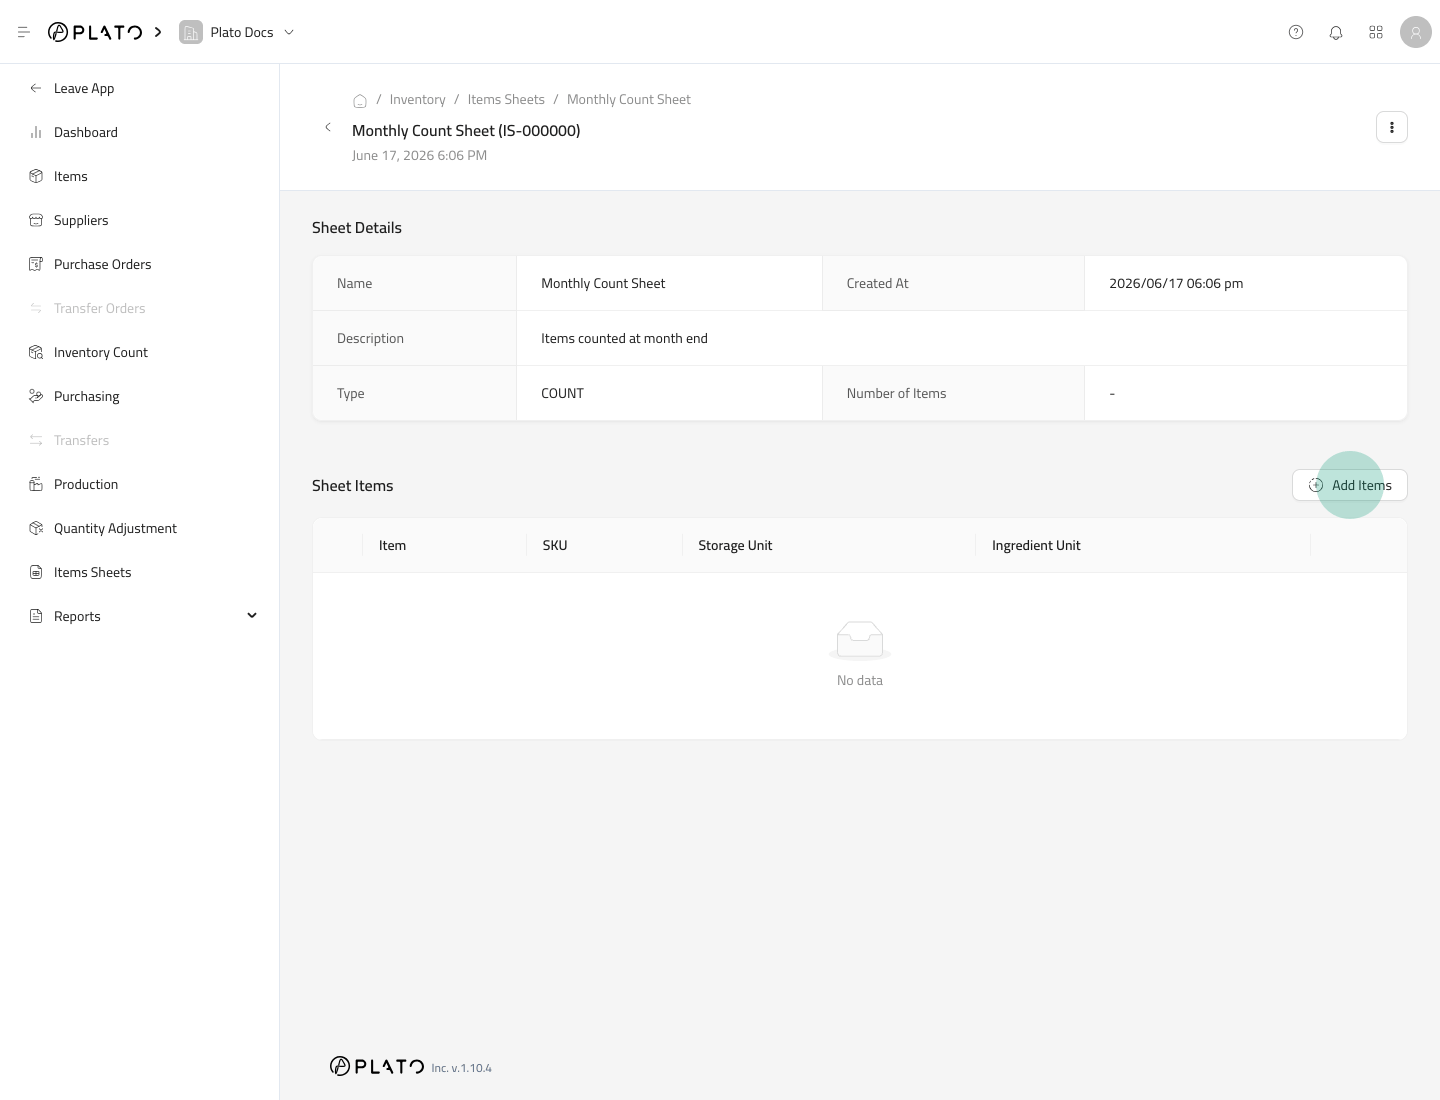The width and height of the screenshot is (1440, 1100).
Task: Expand the Reports submenu chevron
Action: (x=252, y=615)
